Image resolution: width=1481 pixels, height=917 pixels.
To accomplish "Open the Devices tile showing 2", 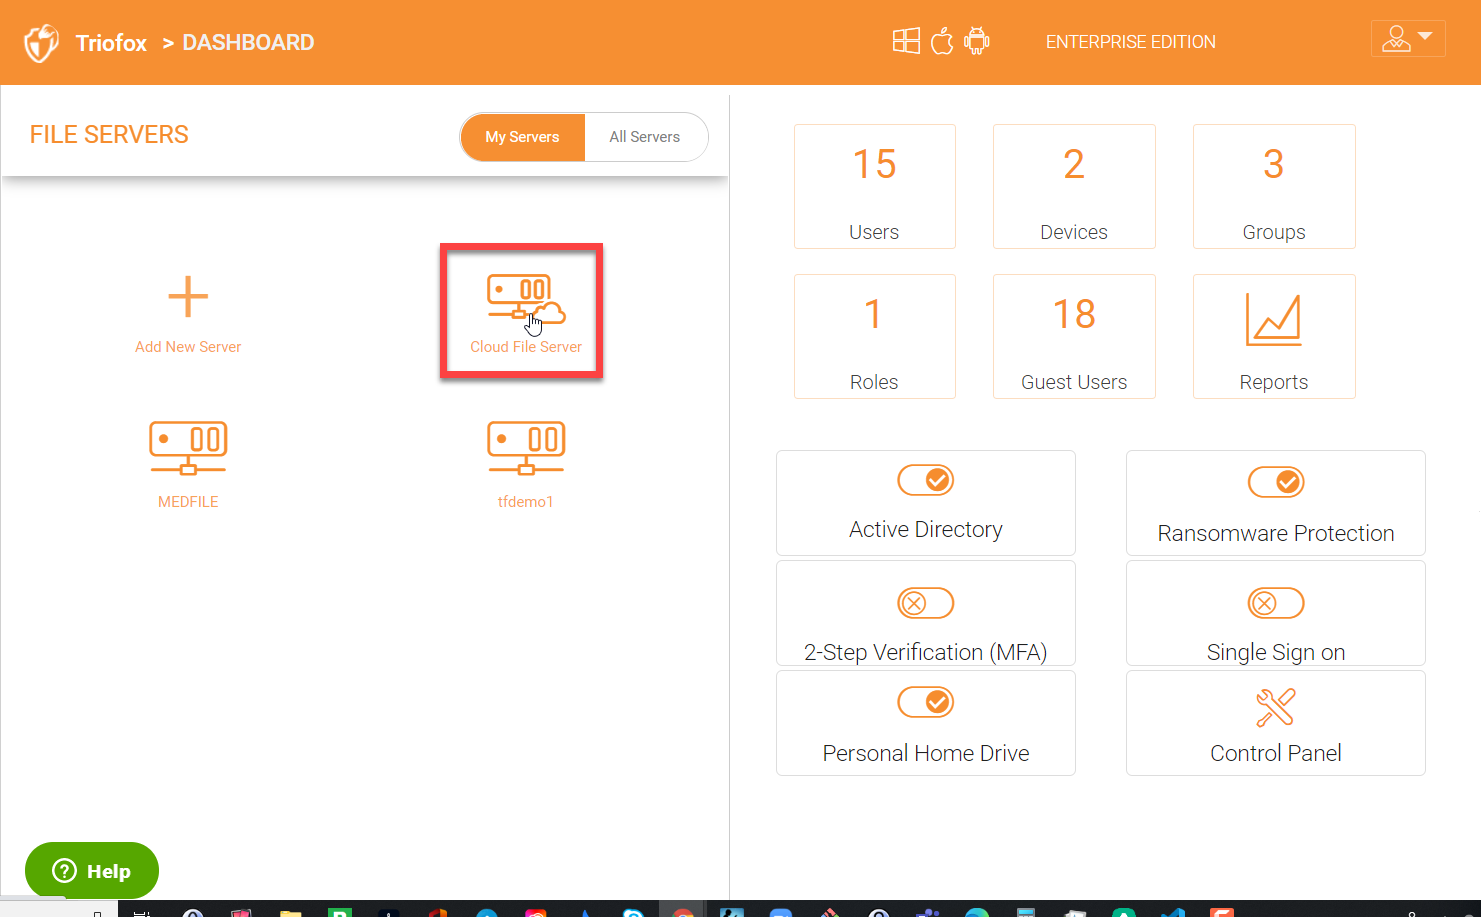I will [1074, 187].
